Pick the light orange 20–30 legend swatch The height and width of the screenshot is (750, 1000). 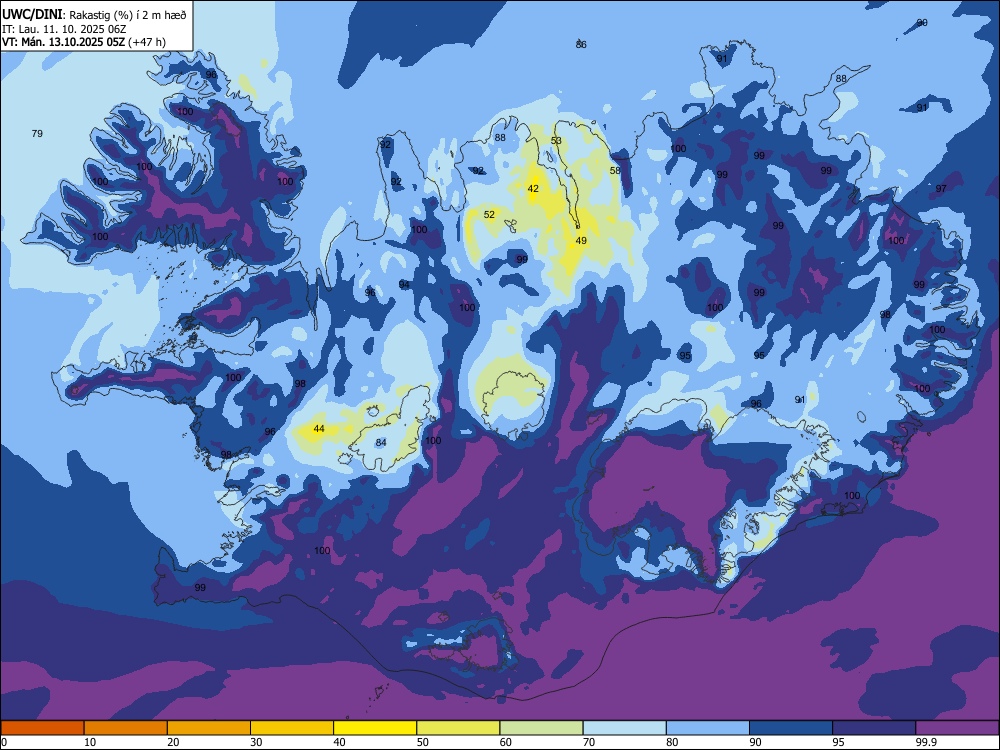209,728
